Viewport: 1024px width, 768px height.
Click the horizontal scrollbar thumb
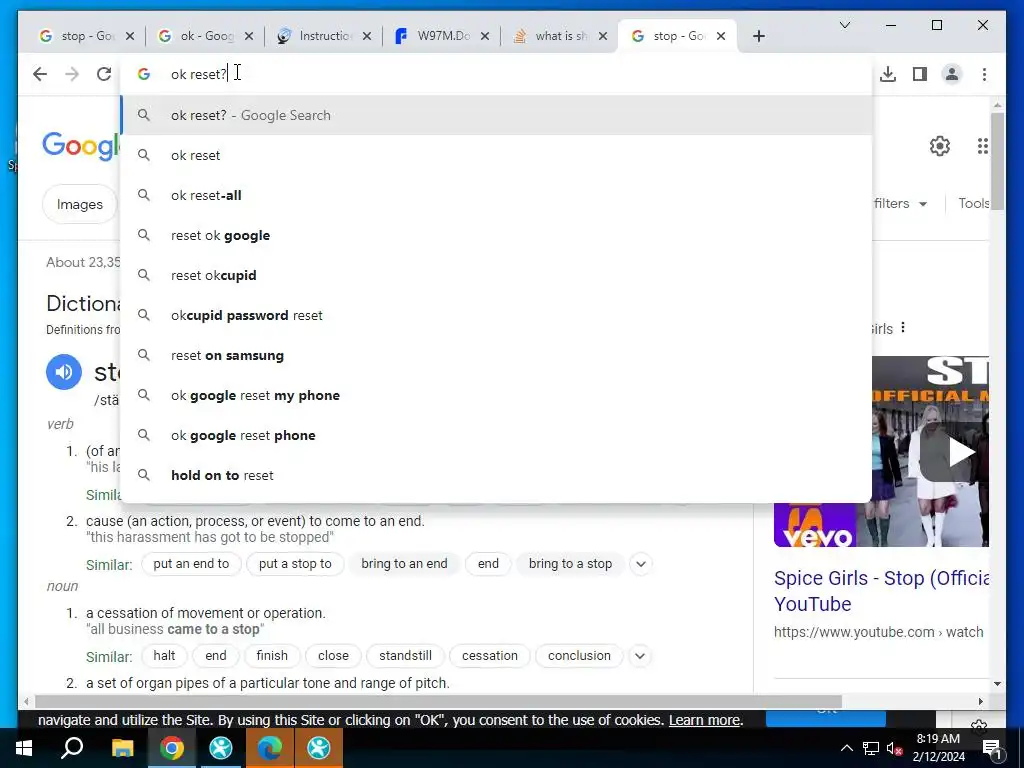(x=438, y=701)
